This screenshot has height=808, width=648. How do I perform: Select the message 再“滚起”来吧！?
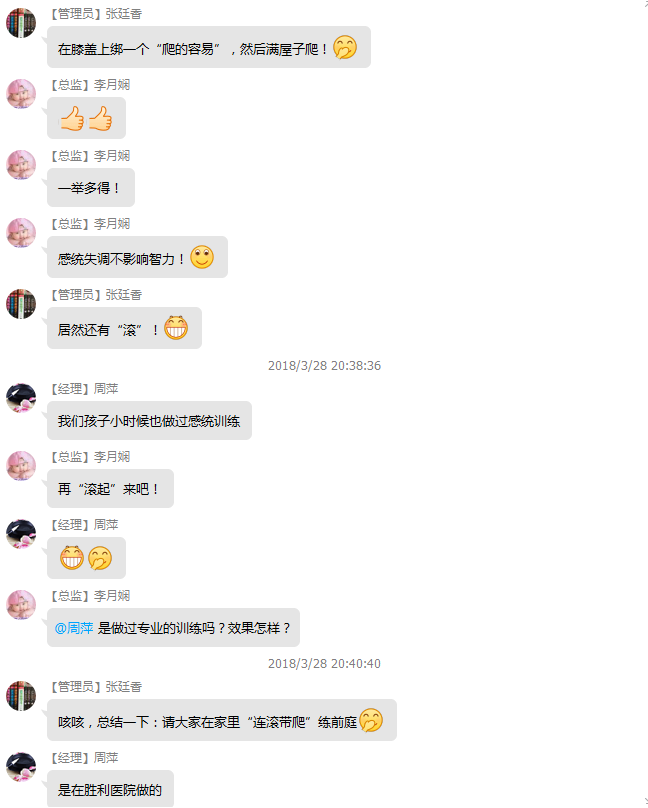tap(110, 489)
